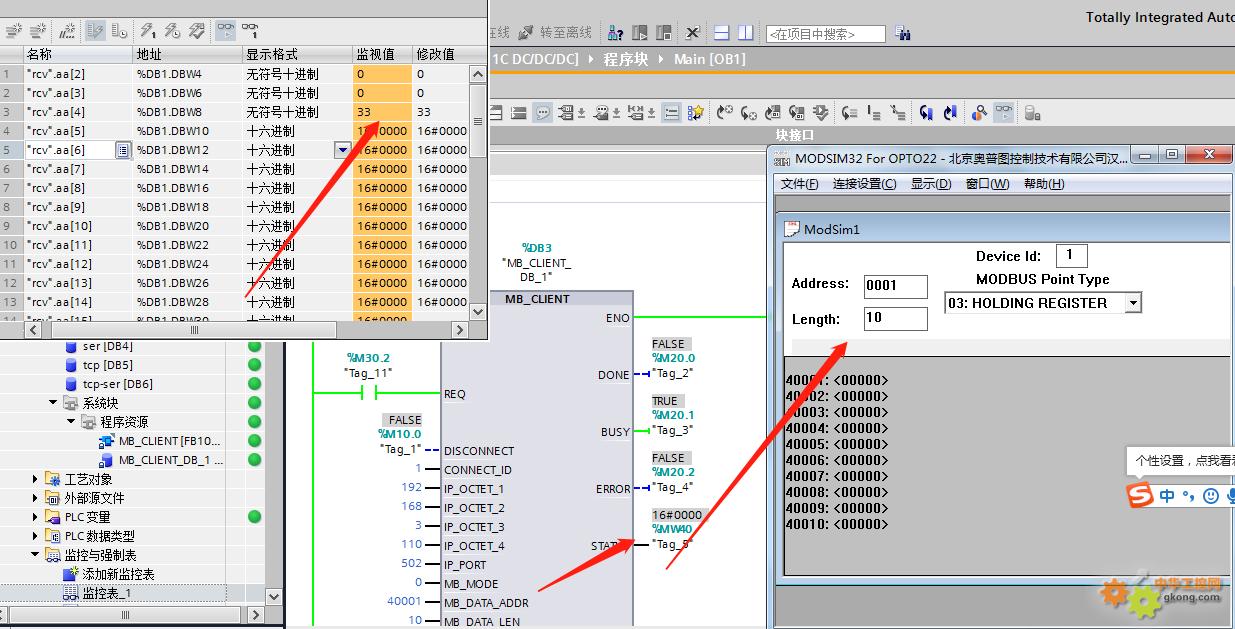Image resolution: width=1235 pixels, height=629 pixels.
Task: Click the Sogou S input method icon
Action: point(1140,495)
